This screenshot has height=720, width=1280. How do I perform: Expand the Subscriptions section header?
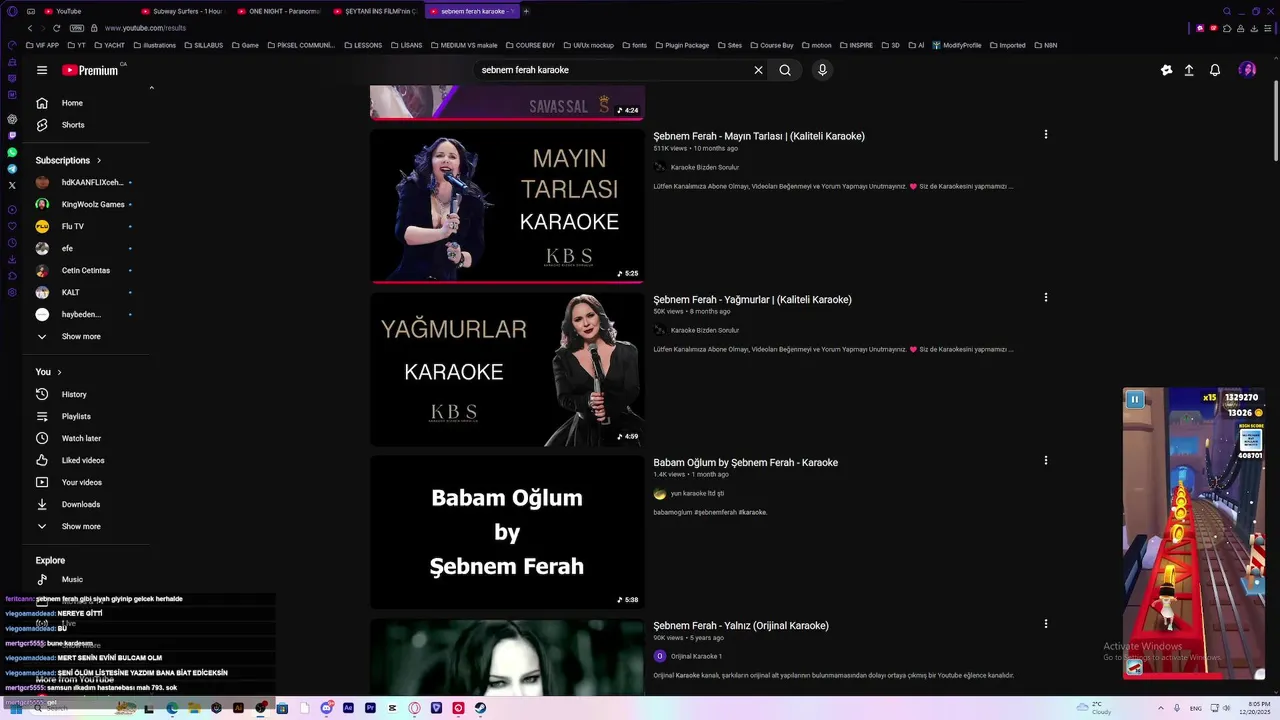(68, 160)
